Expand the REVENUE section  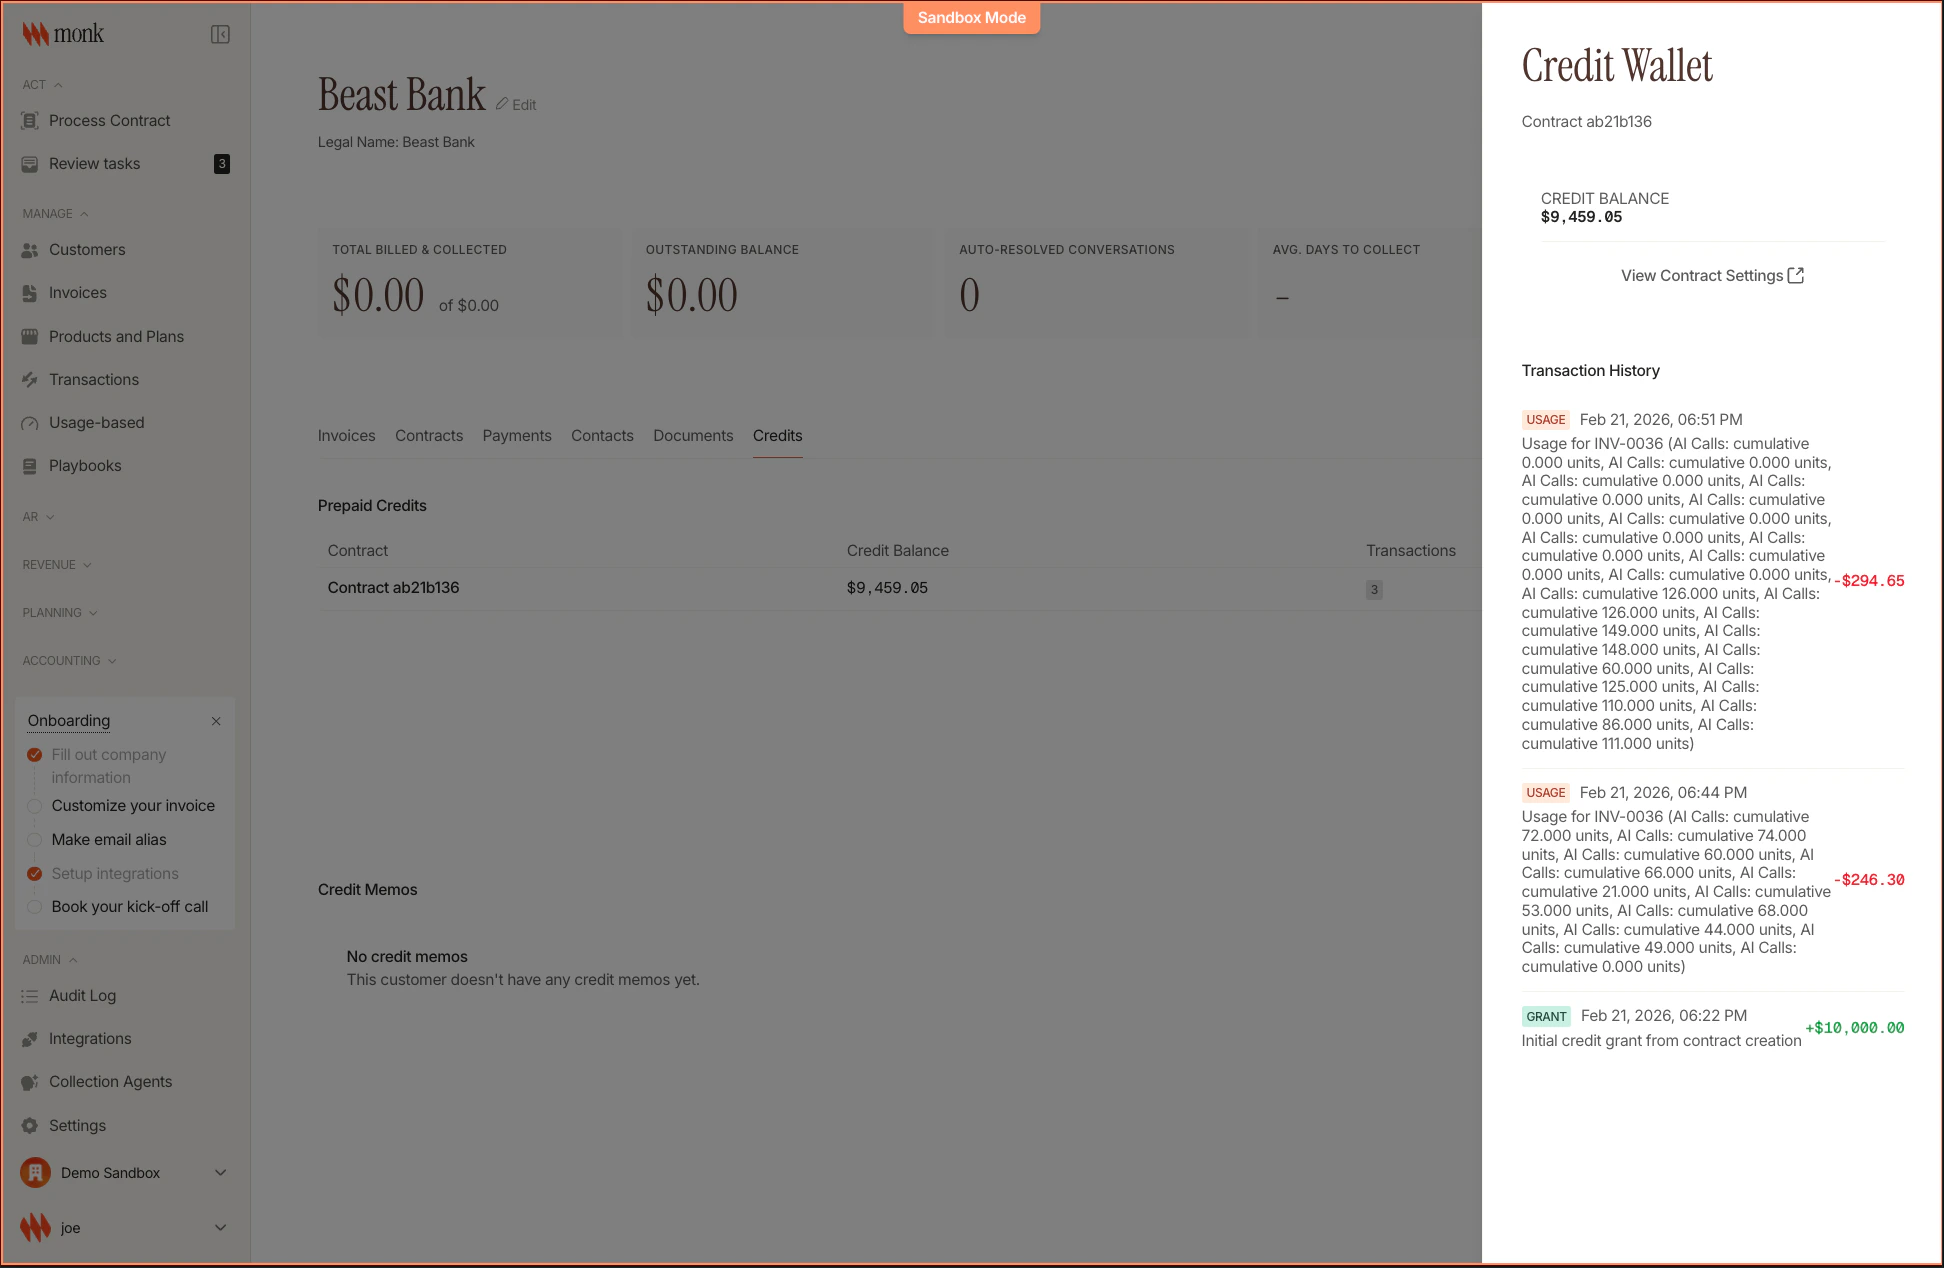[x=57, y=565]
